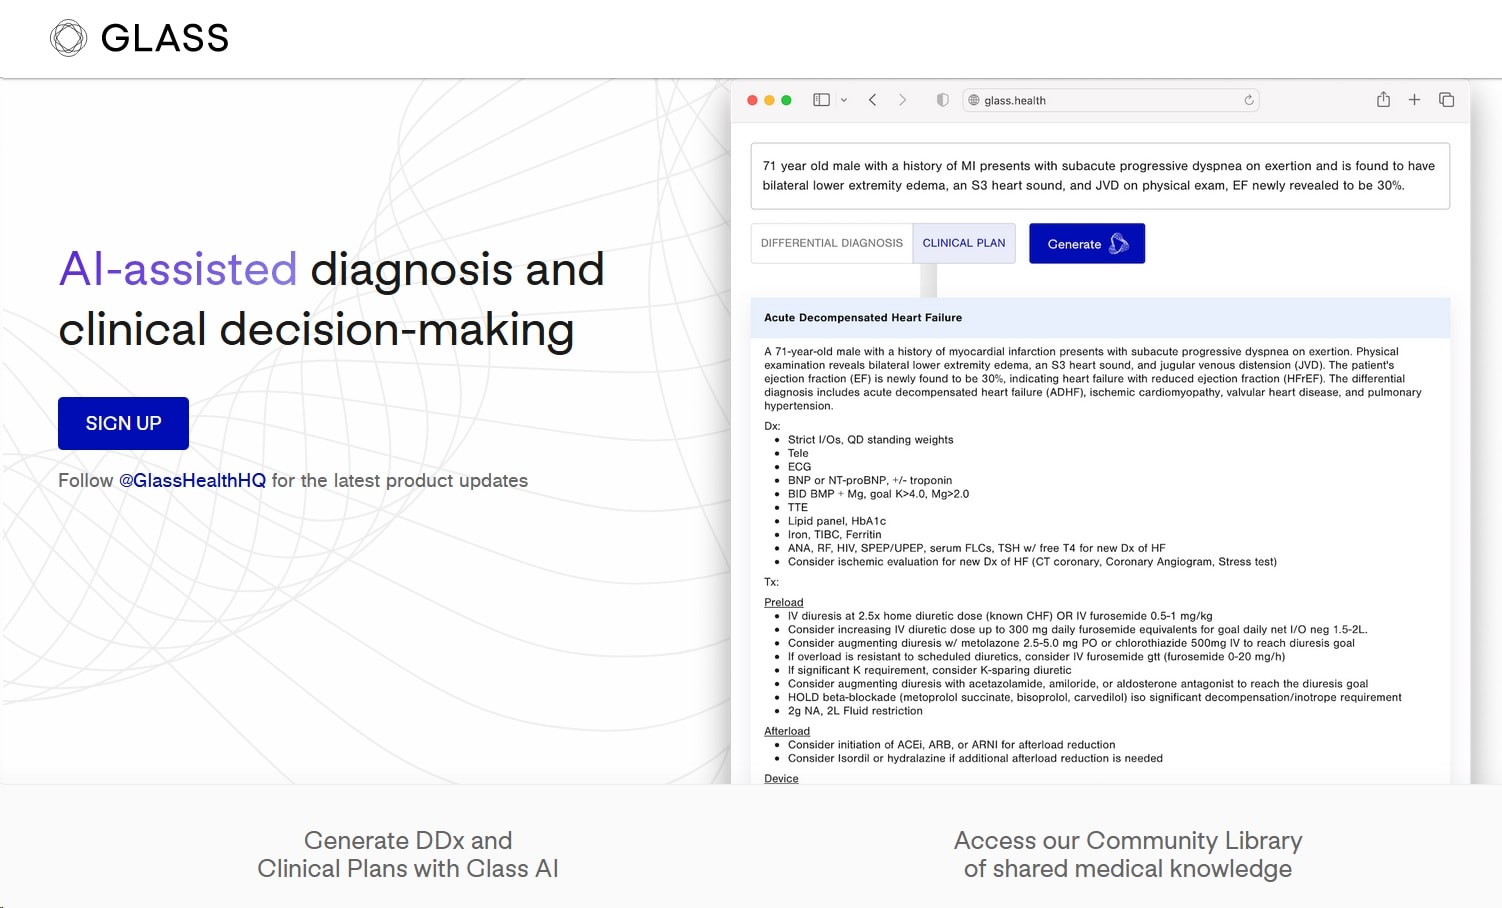Click the Glass circular logo icon

[x=69, y=38]
